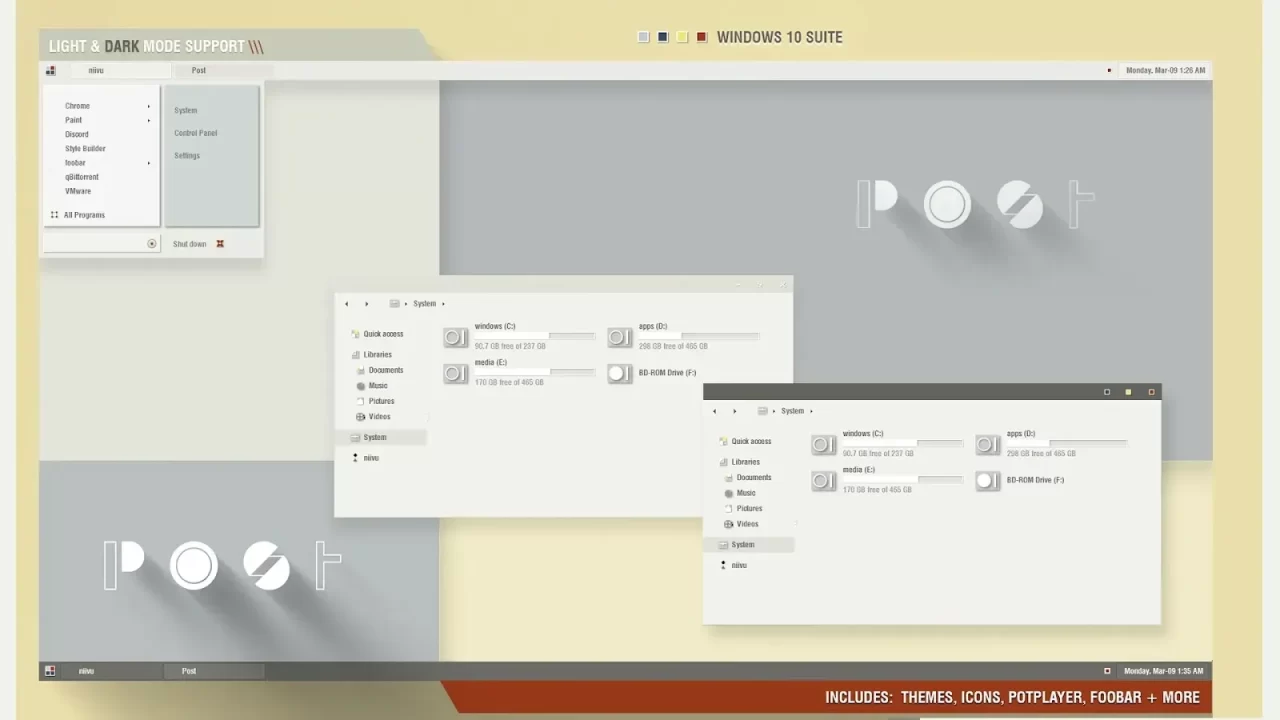Launch qBittorrent from the start menu
This screenshot has height=720, width=1280.
(x=82, y=177)
